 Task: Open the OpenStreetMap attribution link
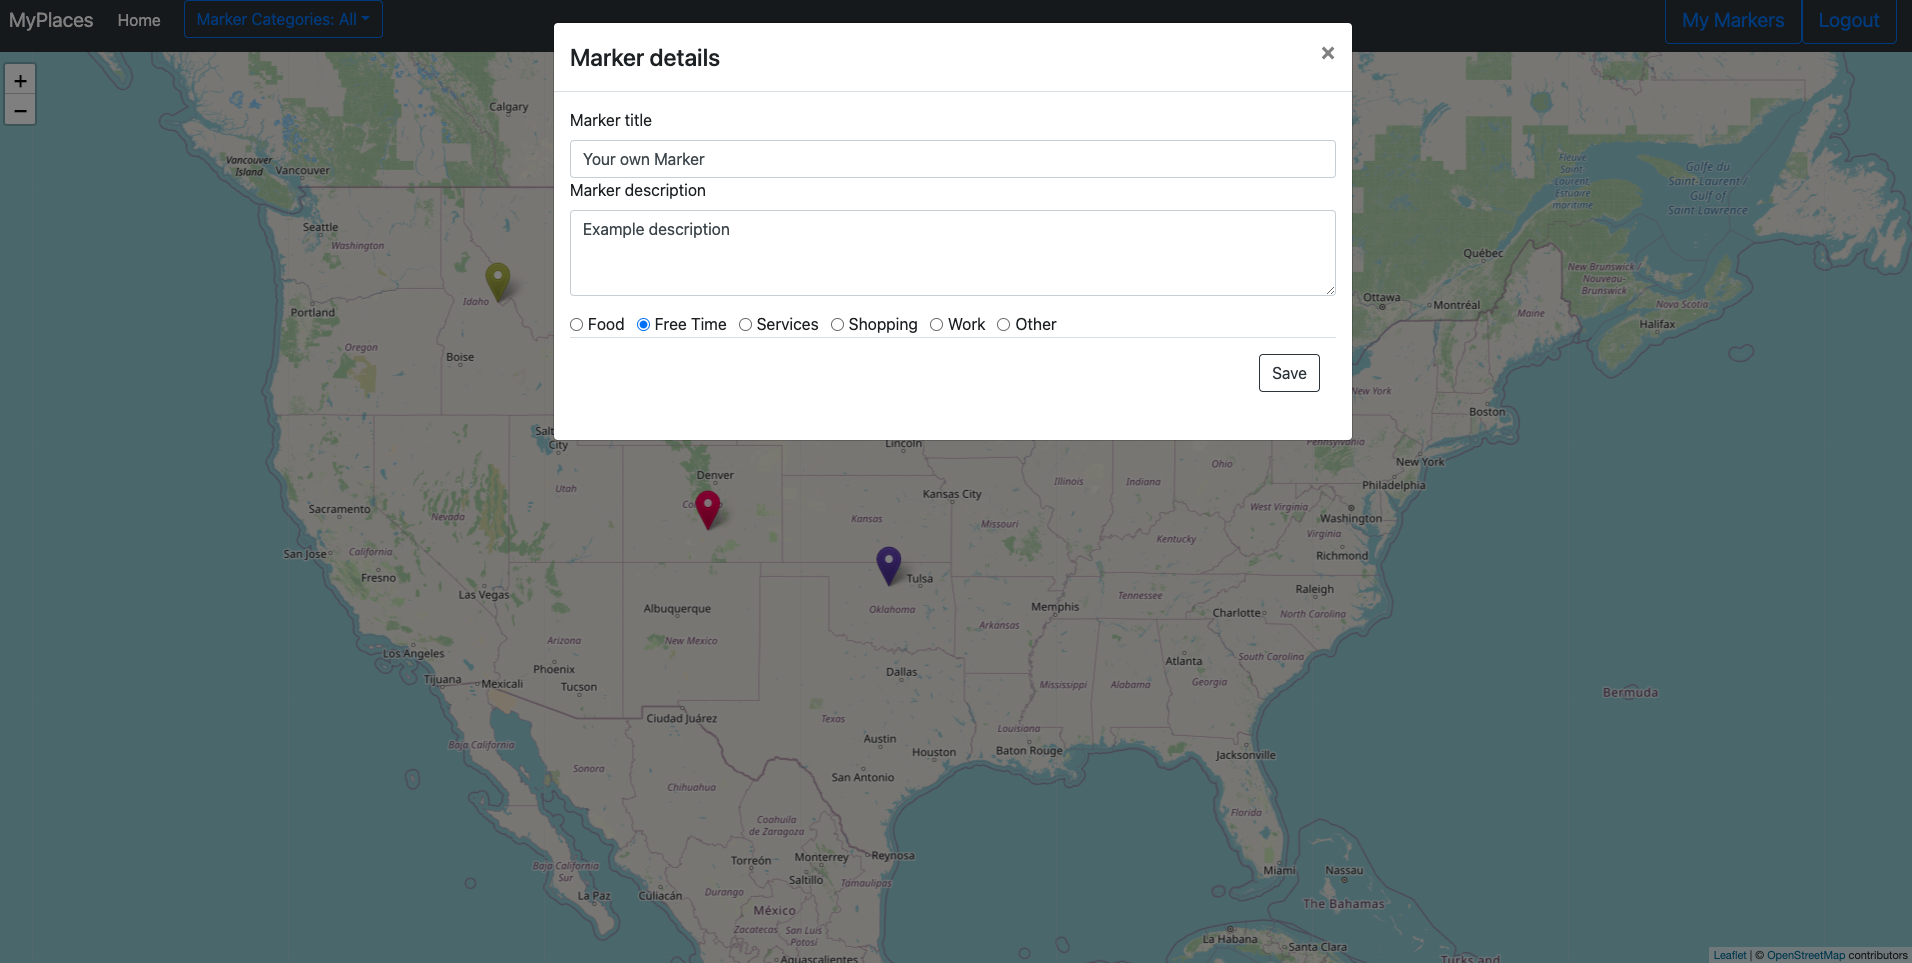pos(1806,955)
